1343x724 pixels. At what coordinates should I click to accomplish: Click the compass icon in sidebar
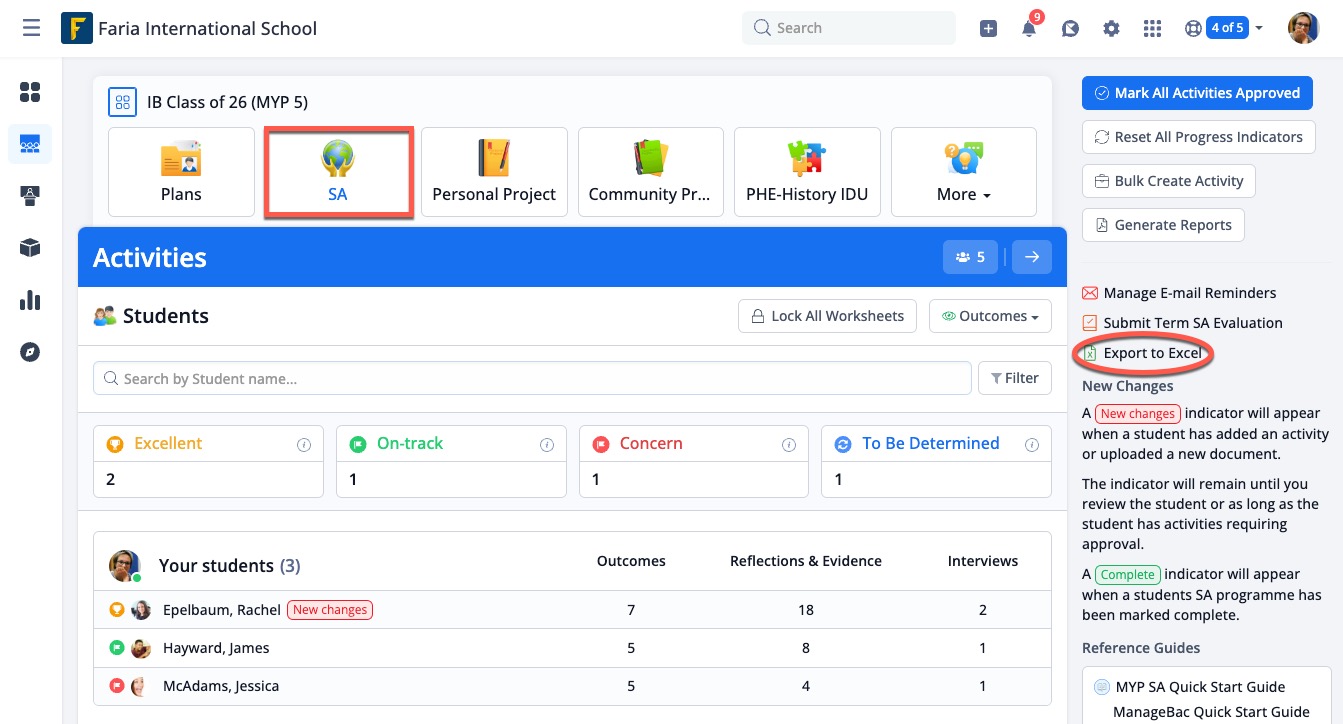pos(30,352)
